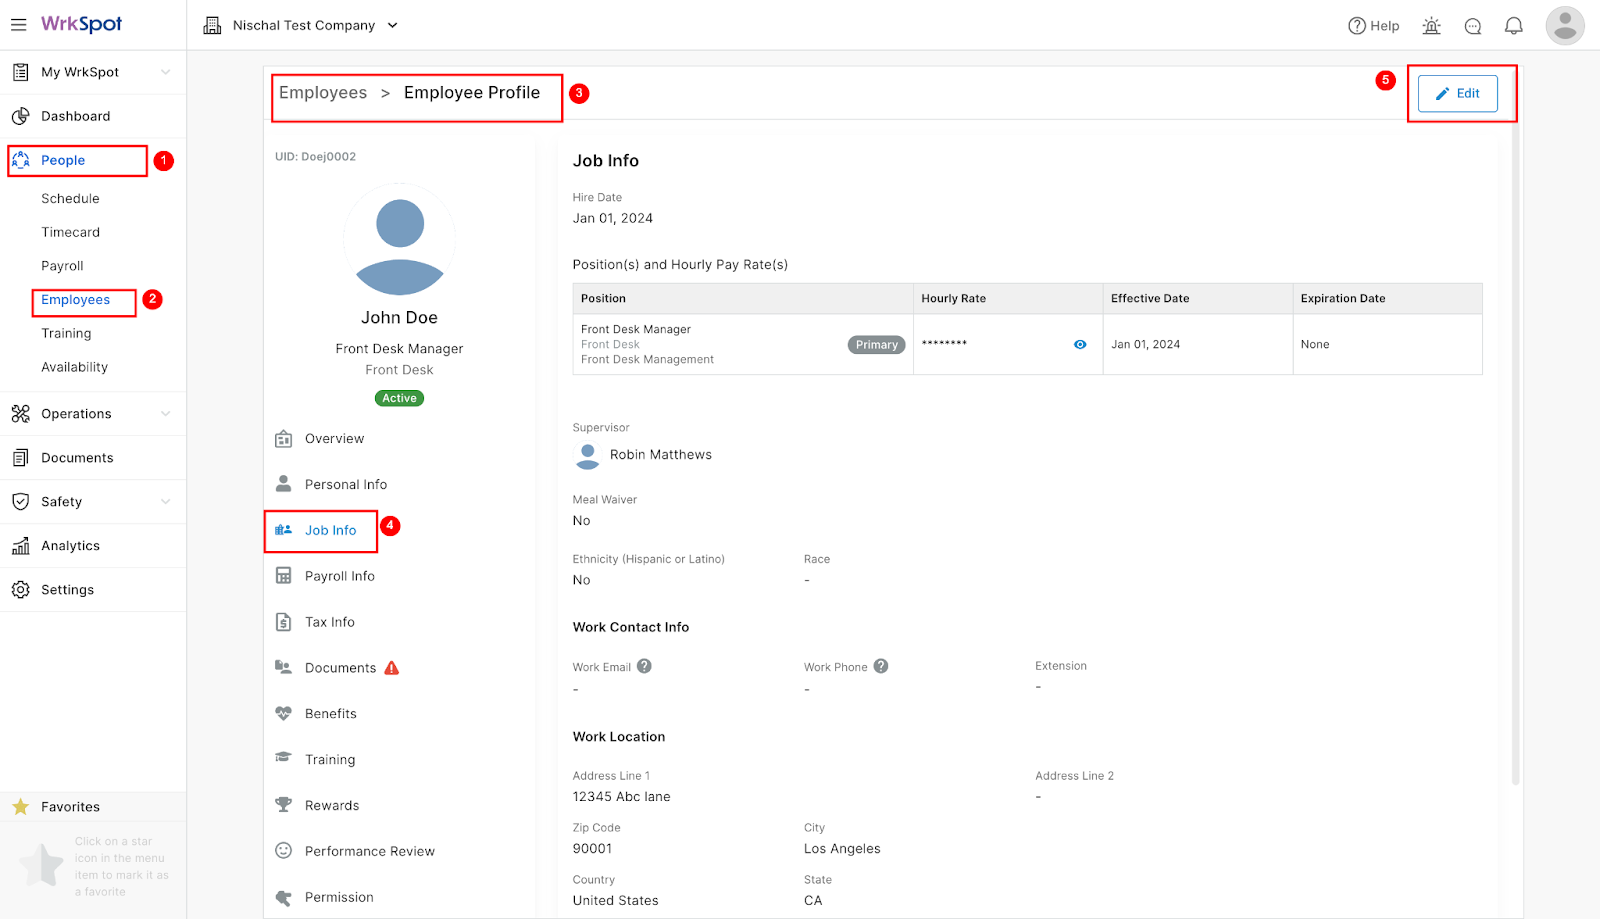The height and width of the screenshot is (919, 1600).
Task: Open the Help icon in the top bar
Action: tap(1373, 25)
